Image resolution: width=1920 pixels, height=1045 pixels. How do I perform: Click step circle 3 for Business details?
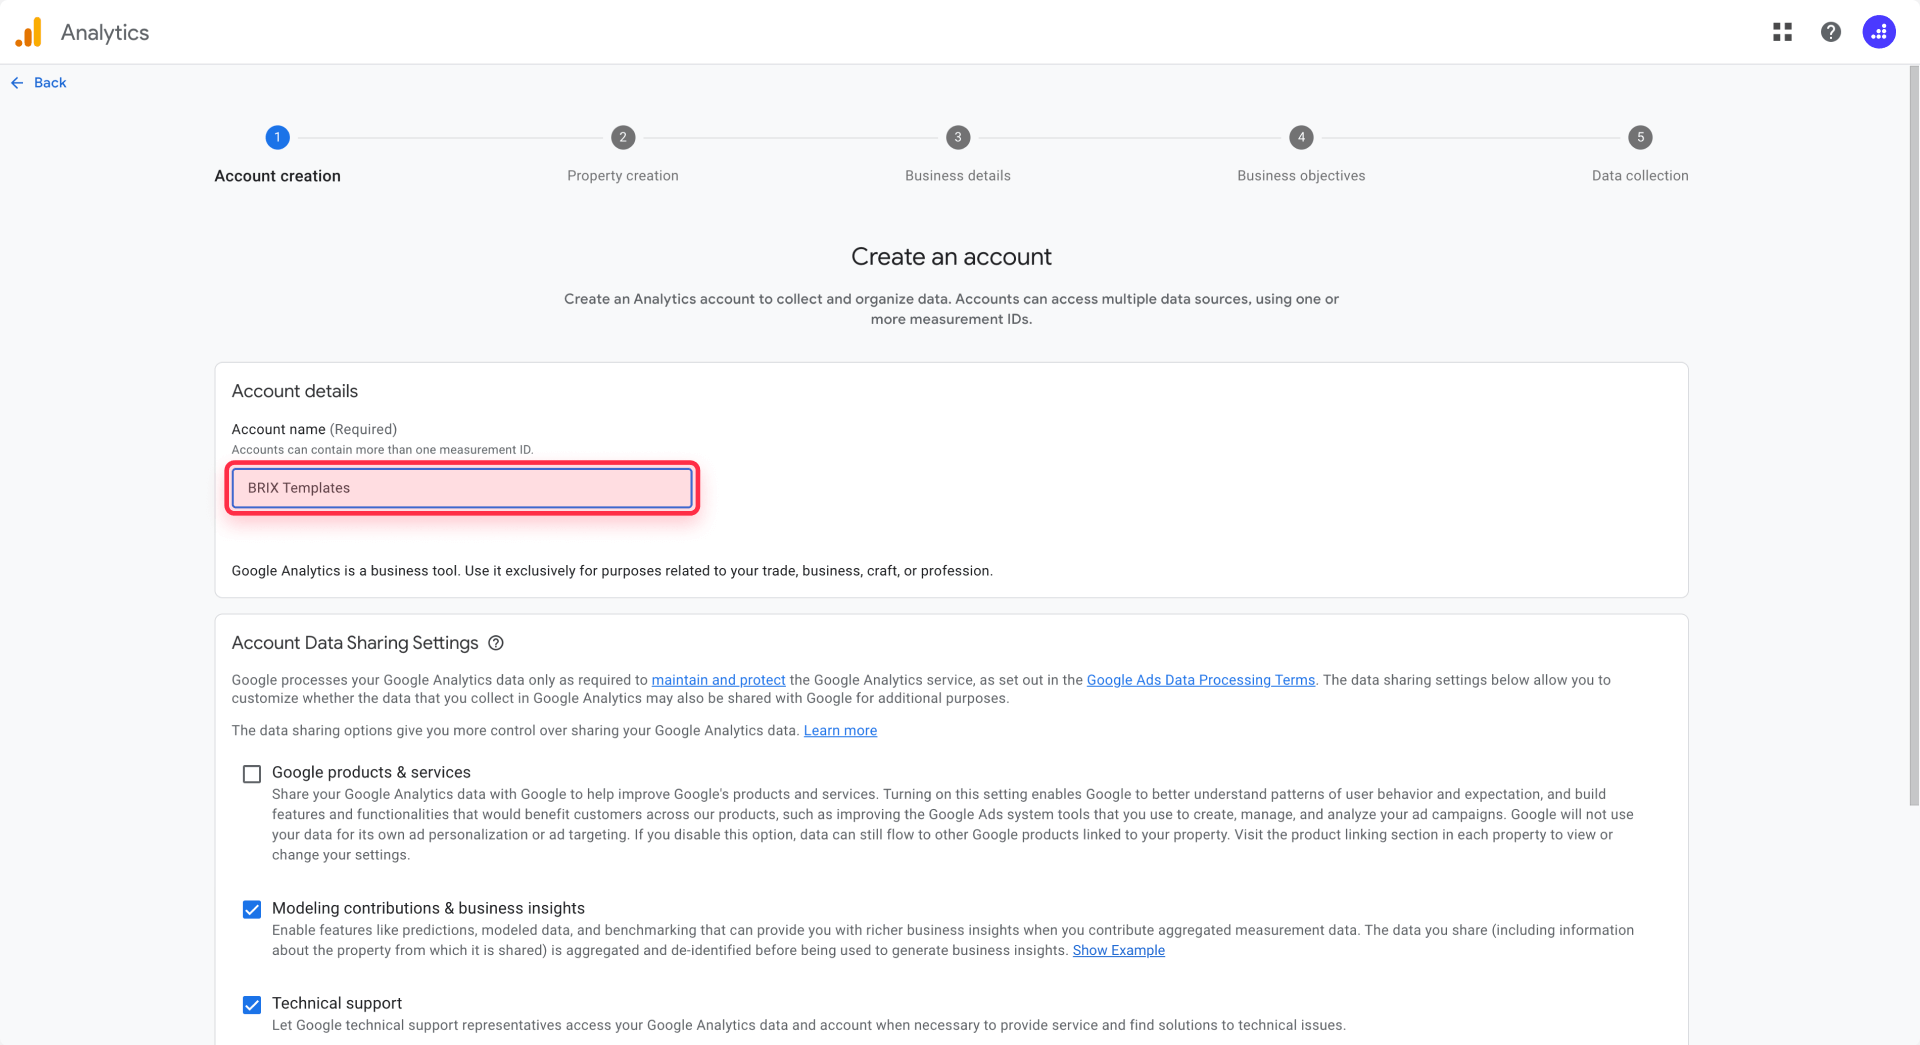pyautogui.click(x=957, y=137)
